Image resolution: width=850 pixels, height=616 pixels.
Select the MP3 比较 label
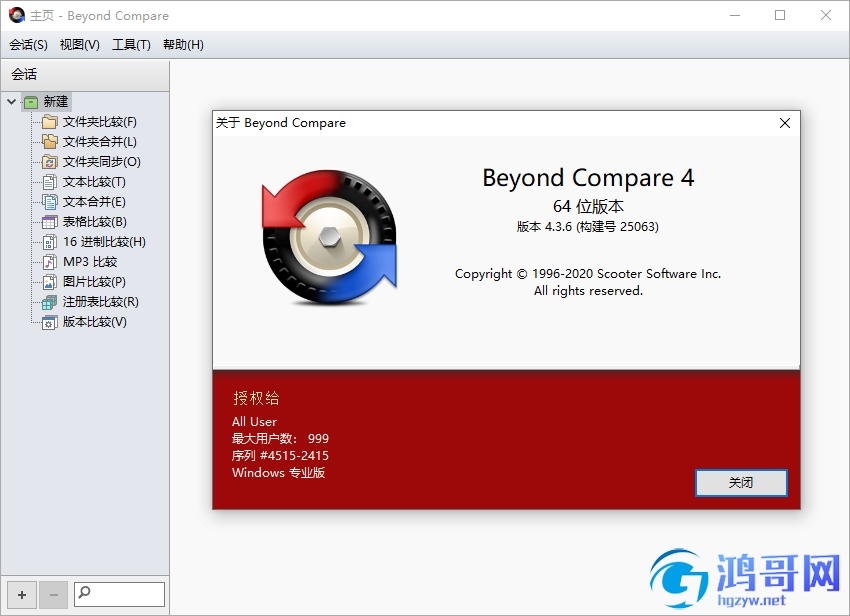point(90,262)
